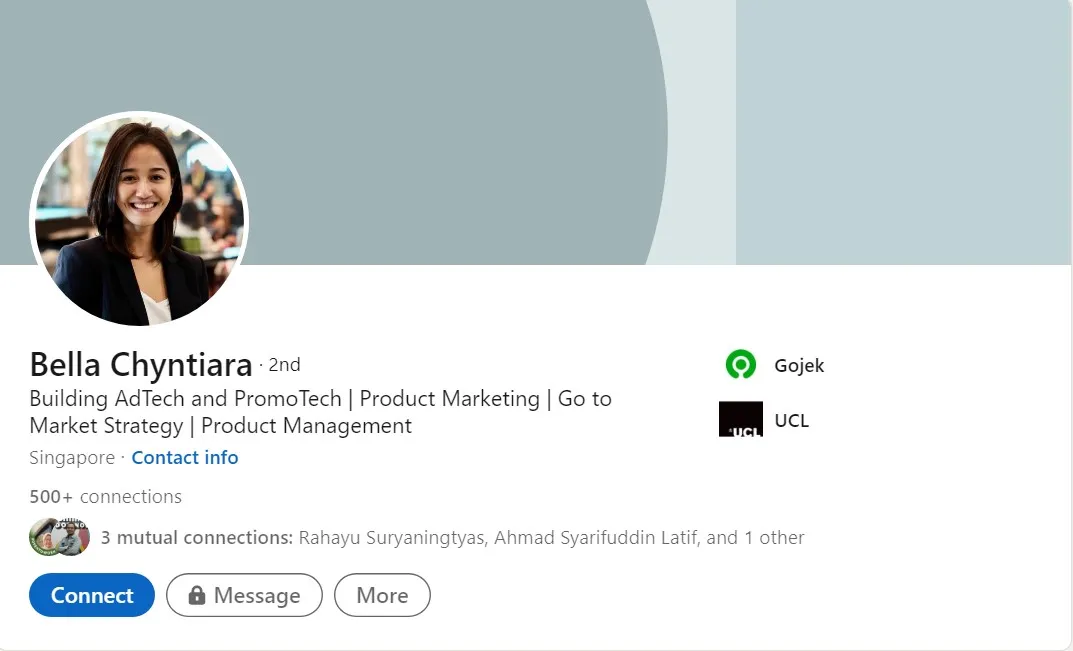Click the name Bella Chyntiara heading
This screenshot has width=1073, height=651.
point(140,365)
